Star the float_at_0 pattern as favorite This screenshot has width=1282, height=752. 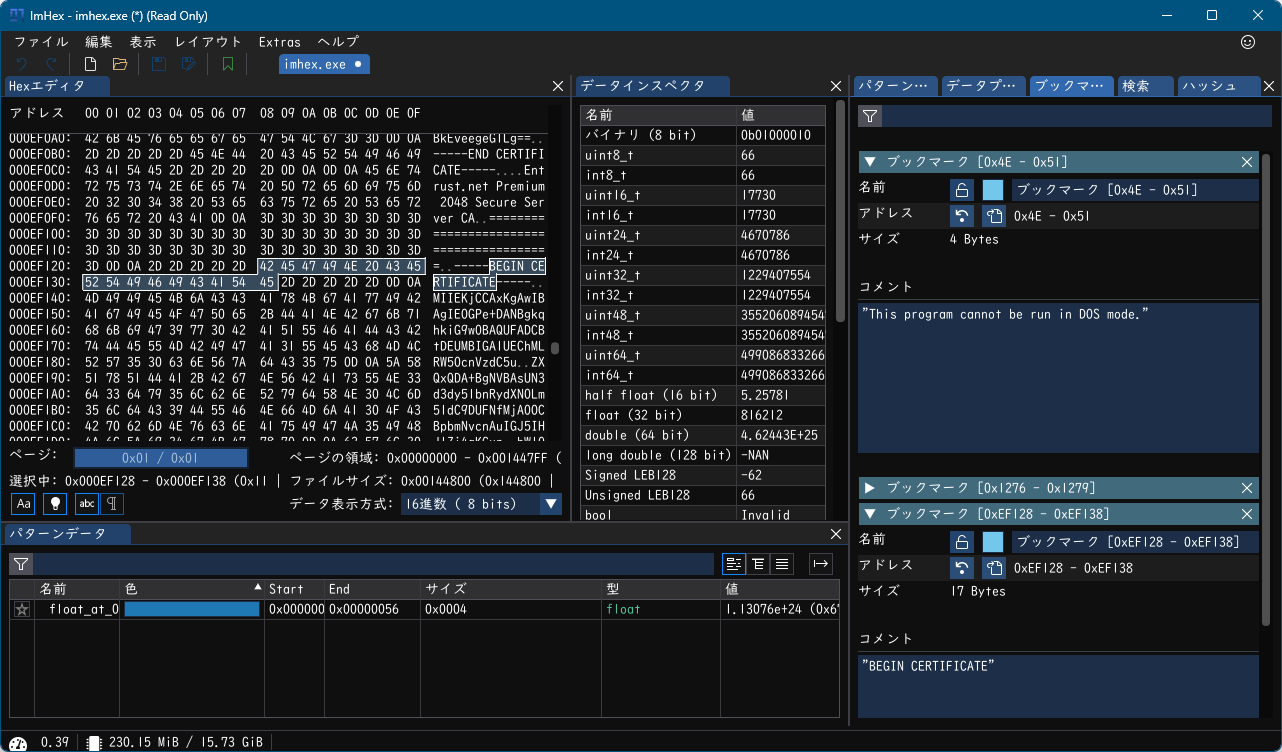pyautogui.click(x=21, y=608)
